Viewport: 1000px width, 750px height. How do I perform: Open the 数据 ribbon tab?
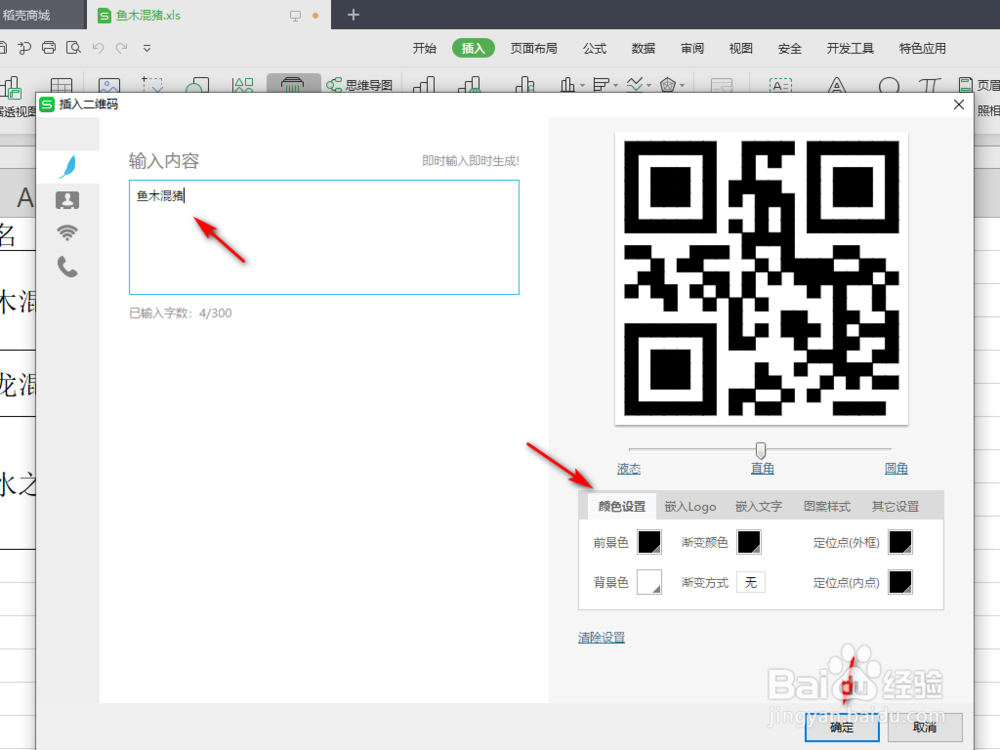point(643,48)
